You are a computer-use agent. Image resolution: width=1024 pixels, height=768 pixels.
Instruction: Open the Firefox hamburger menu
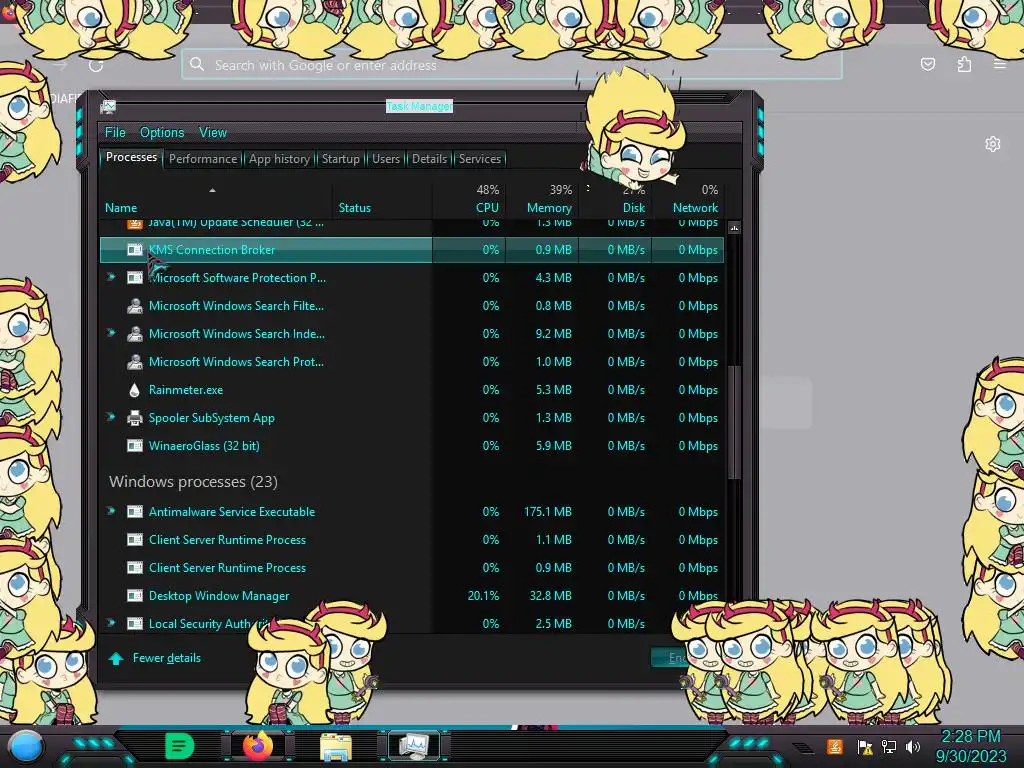point(999,64)
